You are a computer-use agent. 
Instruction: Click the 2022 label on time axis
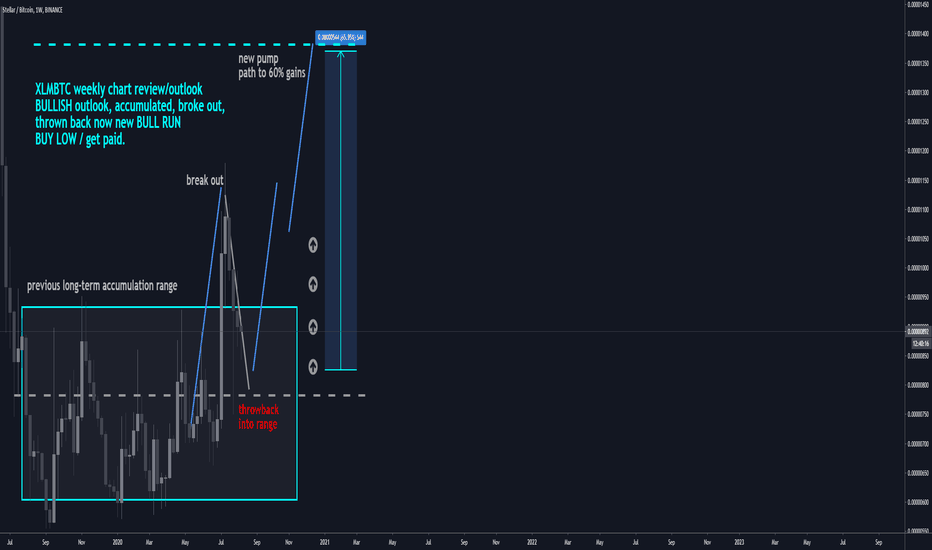point(532,542)
